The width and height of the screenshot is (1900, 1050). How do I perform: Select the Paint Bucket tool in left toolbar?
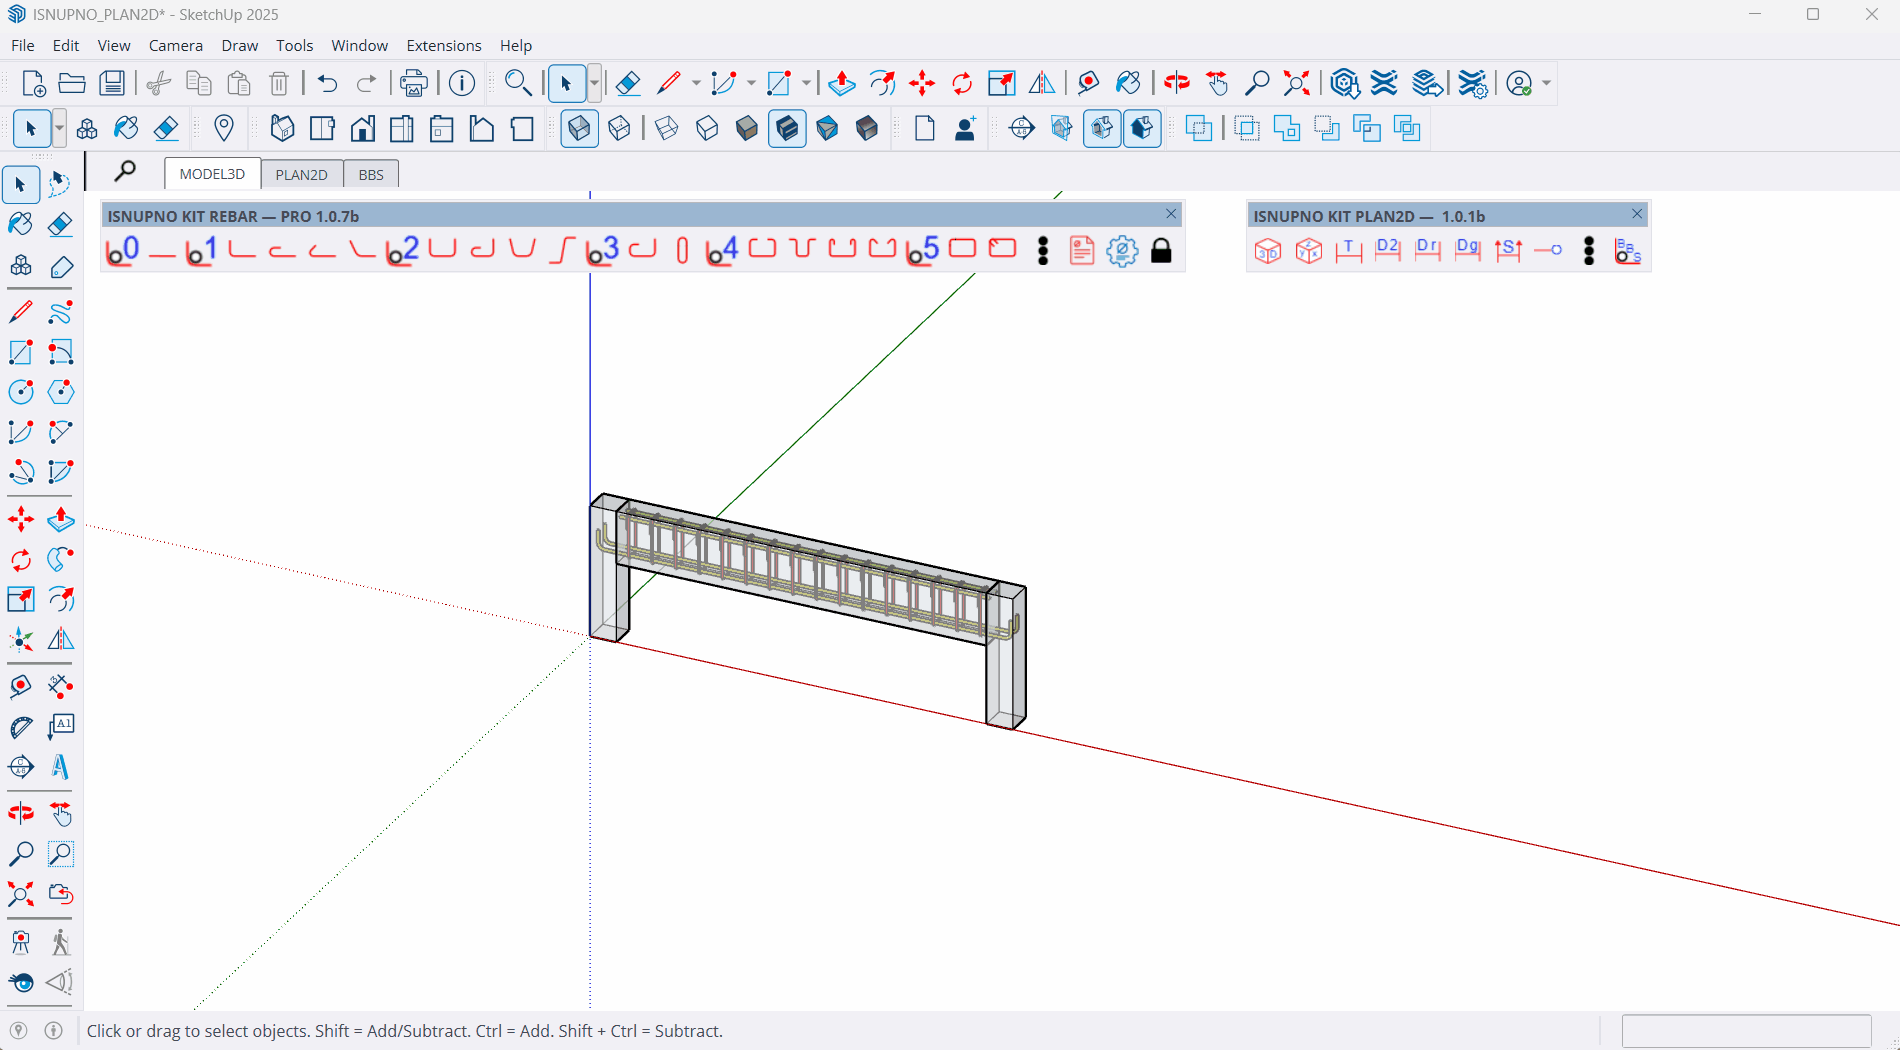click(20, 224)
